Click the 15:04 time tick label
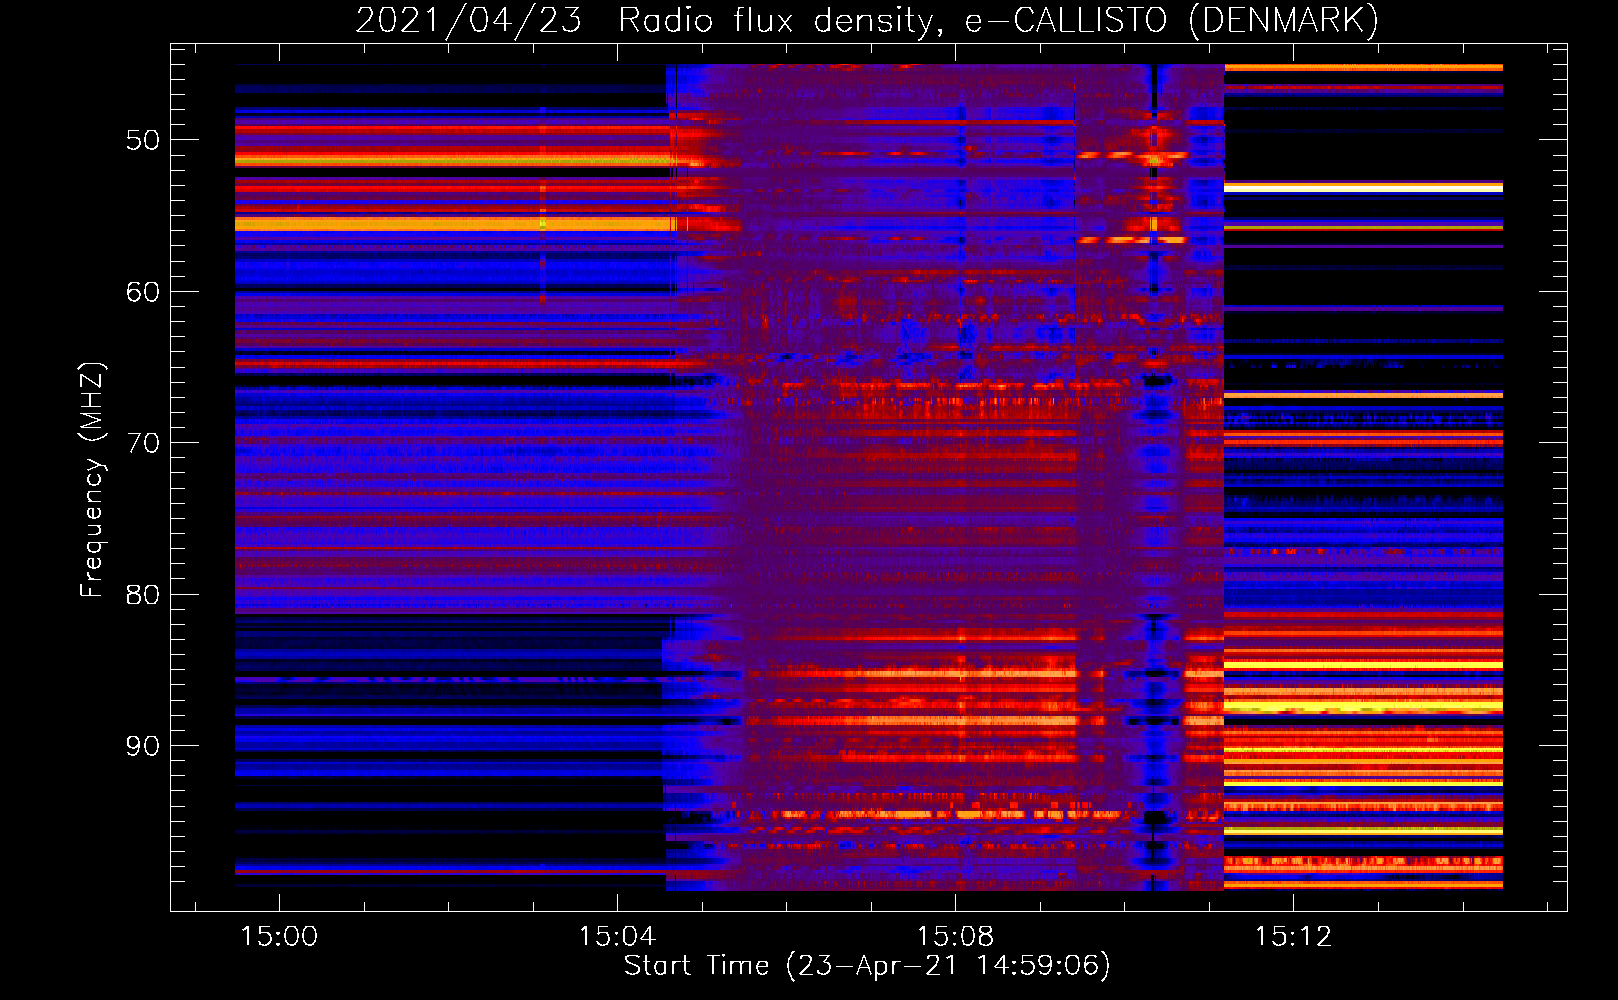 (617, 937)
